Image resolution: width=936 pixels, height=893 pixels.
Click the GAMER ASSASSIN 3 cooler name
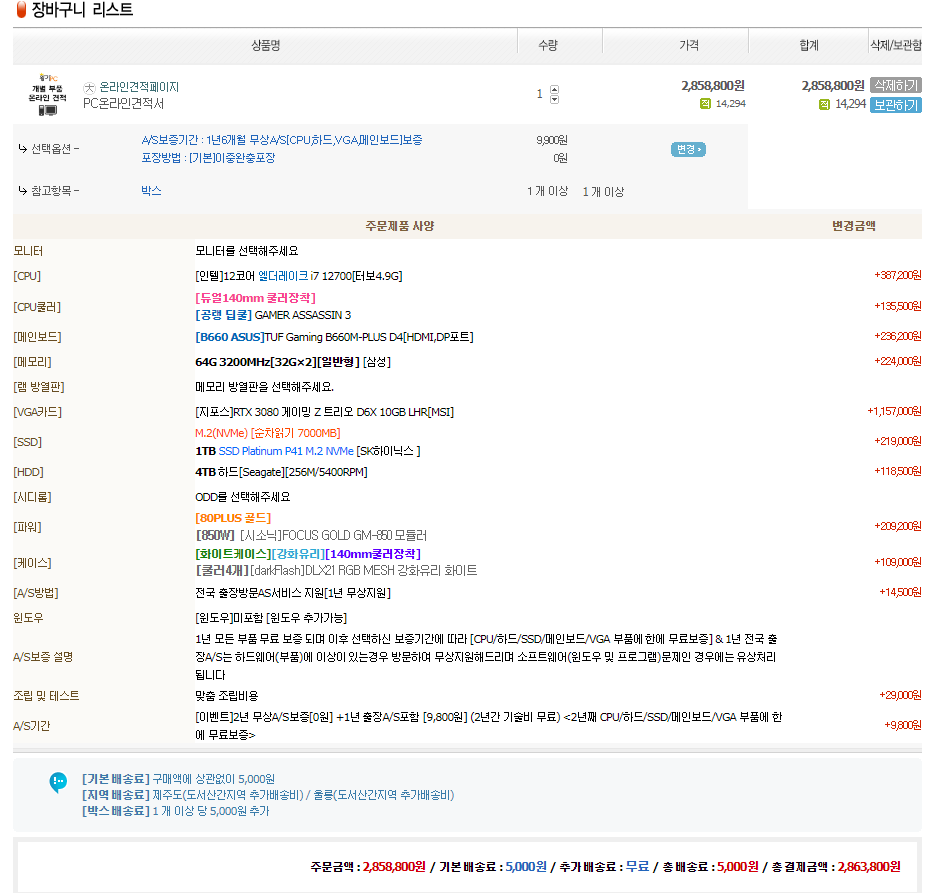coord(303,315)
